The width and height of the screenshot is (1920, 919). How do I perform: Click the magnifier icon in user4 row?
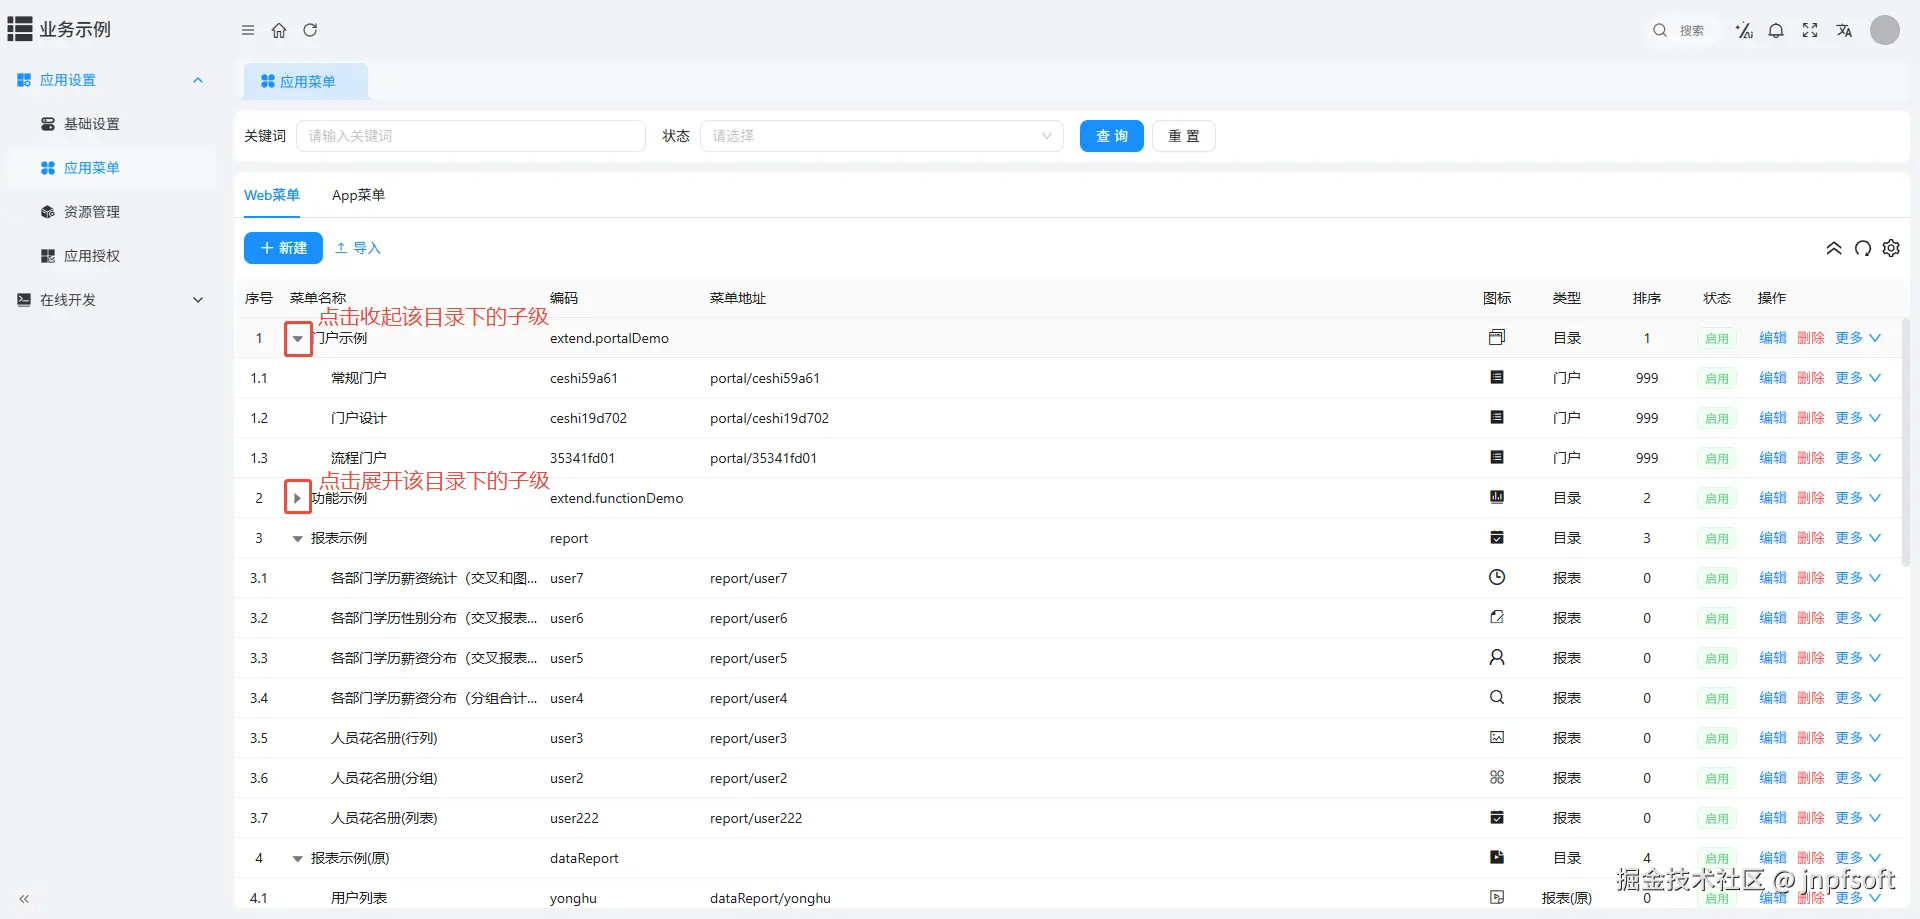pos(1497,697)
